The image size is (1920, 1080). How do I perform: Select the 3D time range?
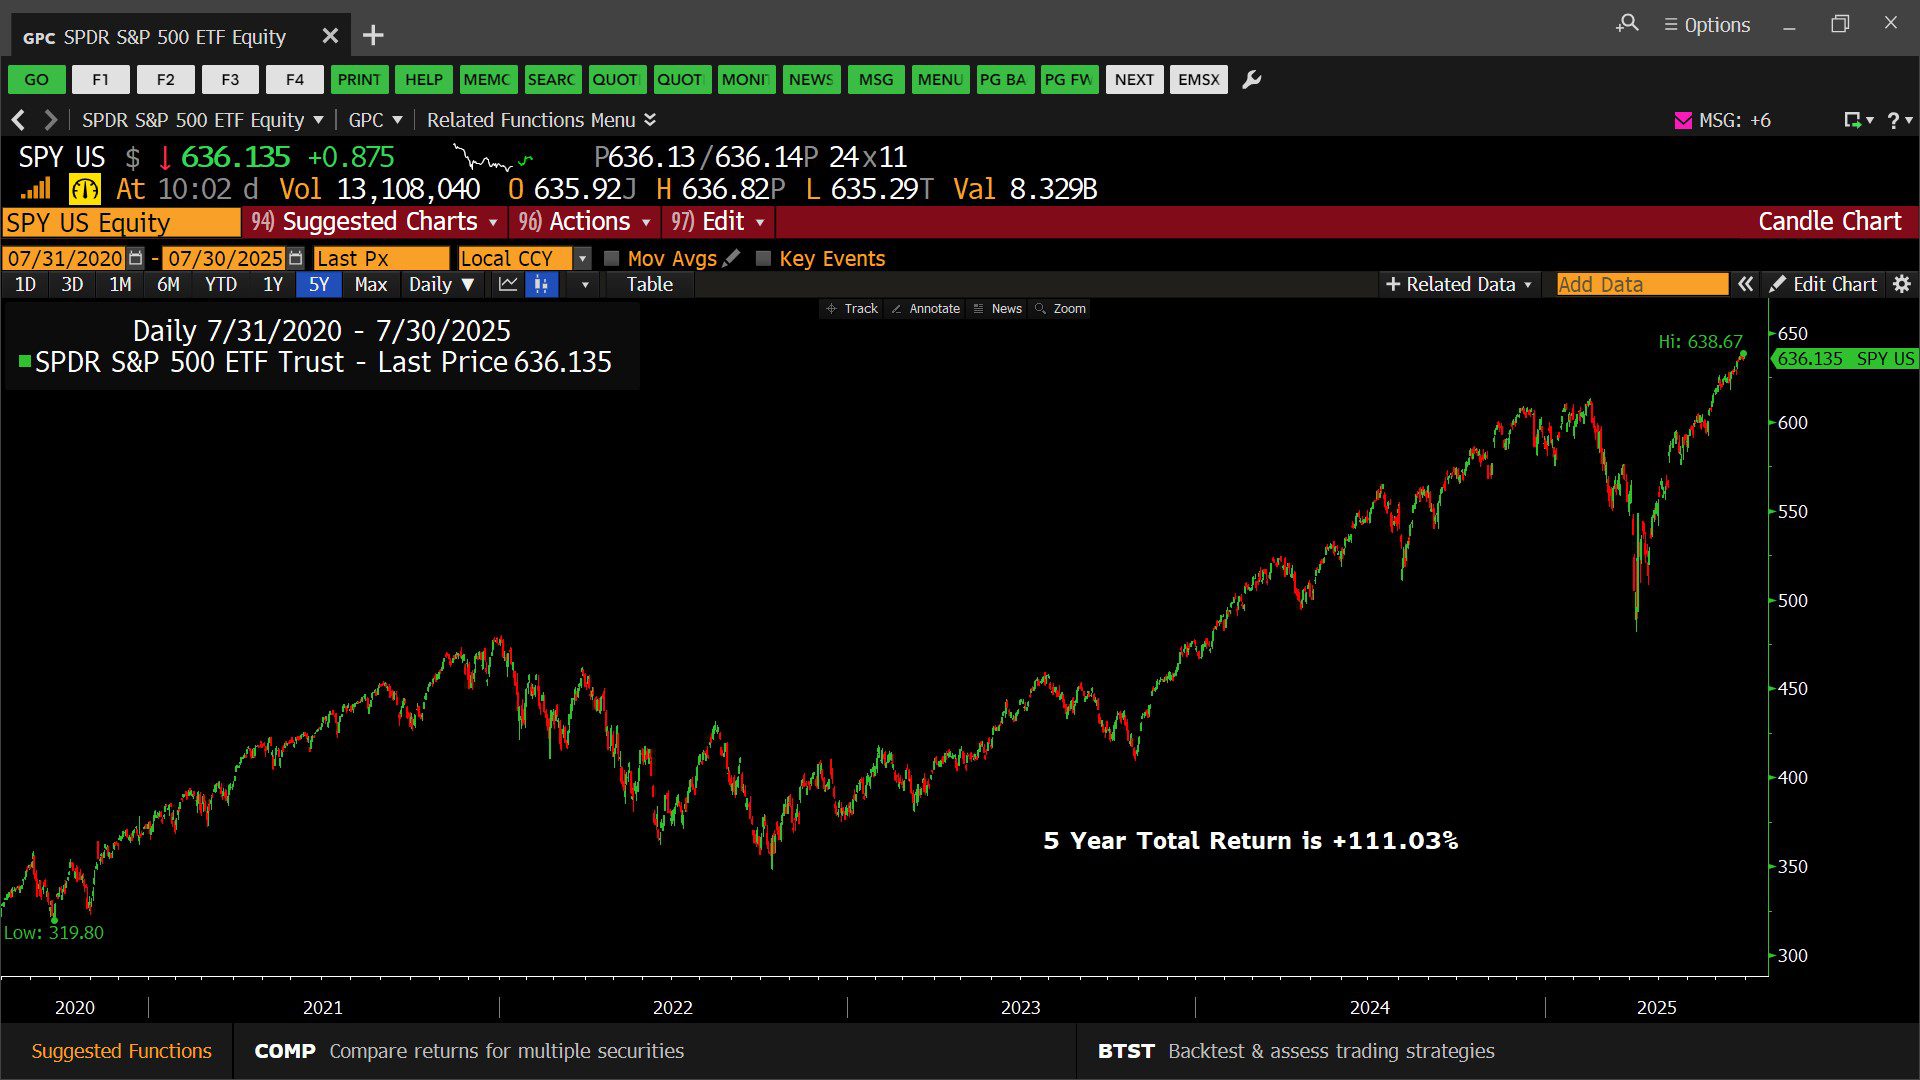[x=72, y=284]
